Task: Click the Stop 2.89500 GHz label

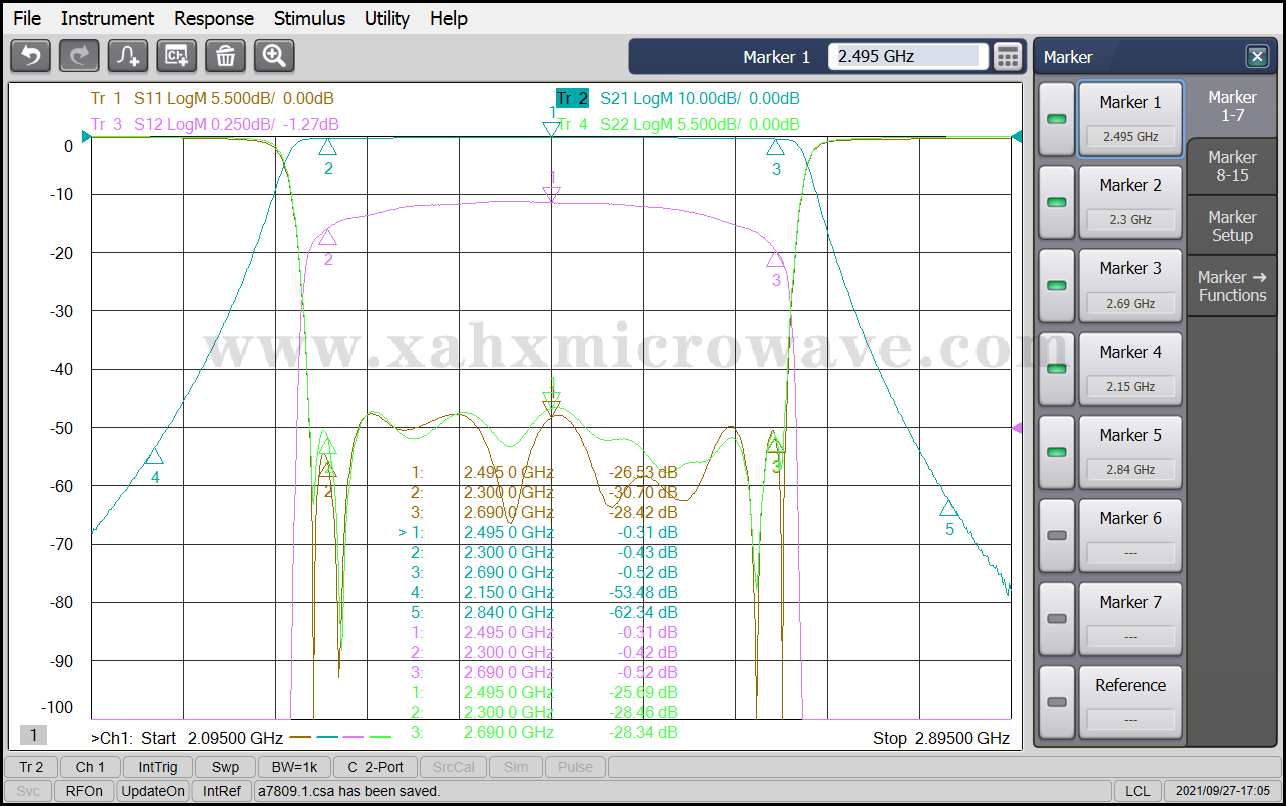Action: pyautogui.click(x=941, y=738)
